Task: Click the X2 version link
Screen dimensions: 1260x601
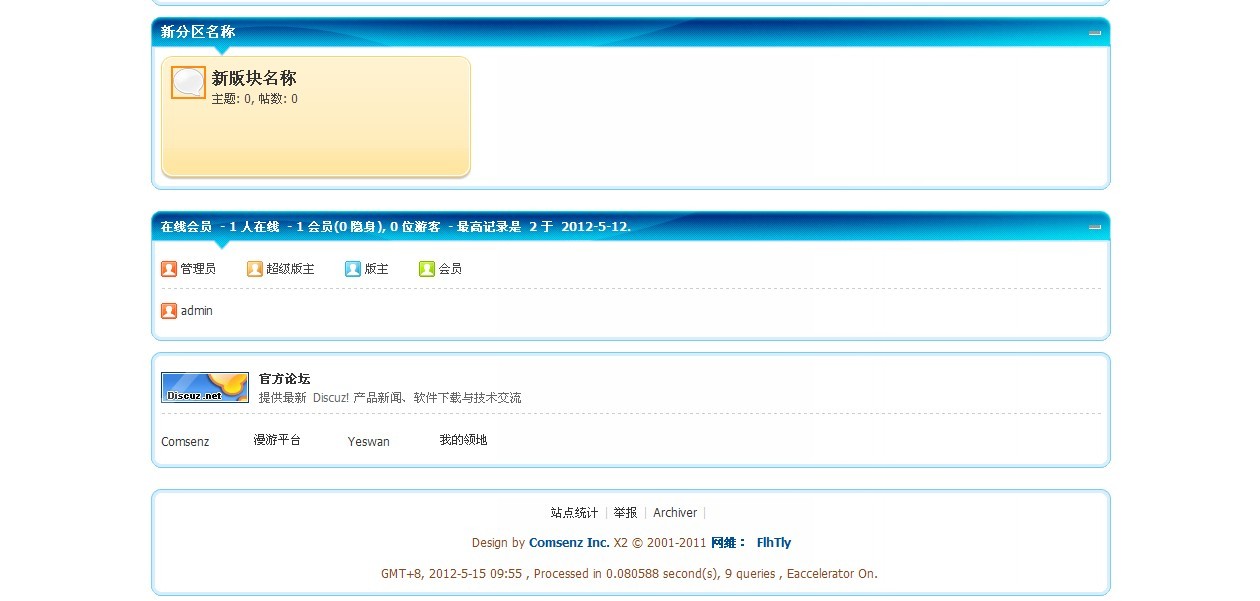Action: [x=621, y=543]
